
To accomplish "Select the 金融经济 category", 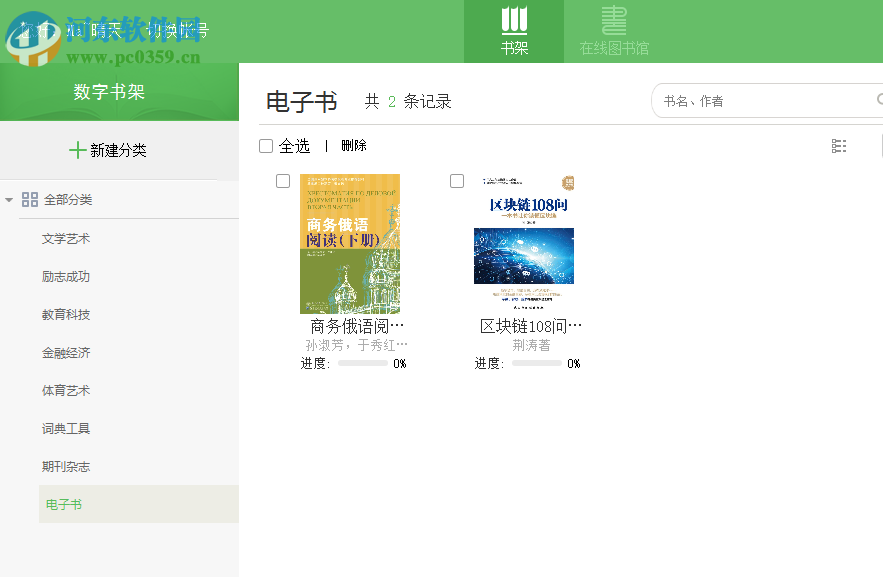I will pyautogui.click(x=68, y=352).
